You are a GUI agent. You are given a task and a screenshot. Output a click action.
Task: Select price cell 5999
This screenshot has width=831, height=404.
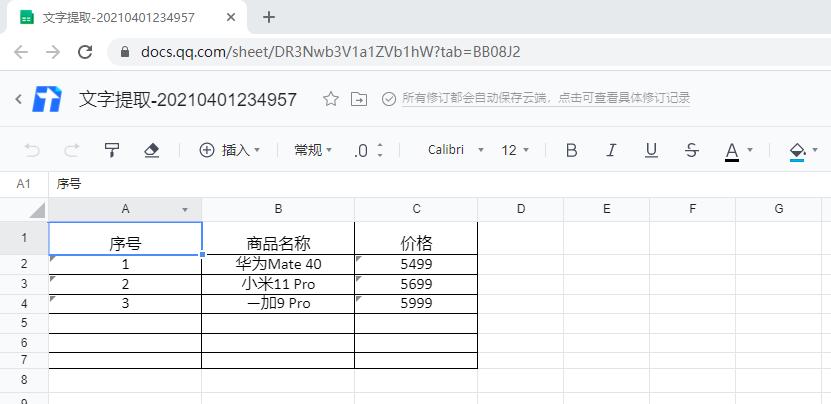[416, 304]
